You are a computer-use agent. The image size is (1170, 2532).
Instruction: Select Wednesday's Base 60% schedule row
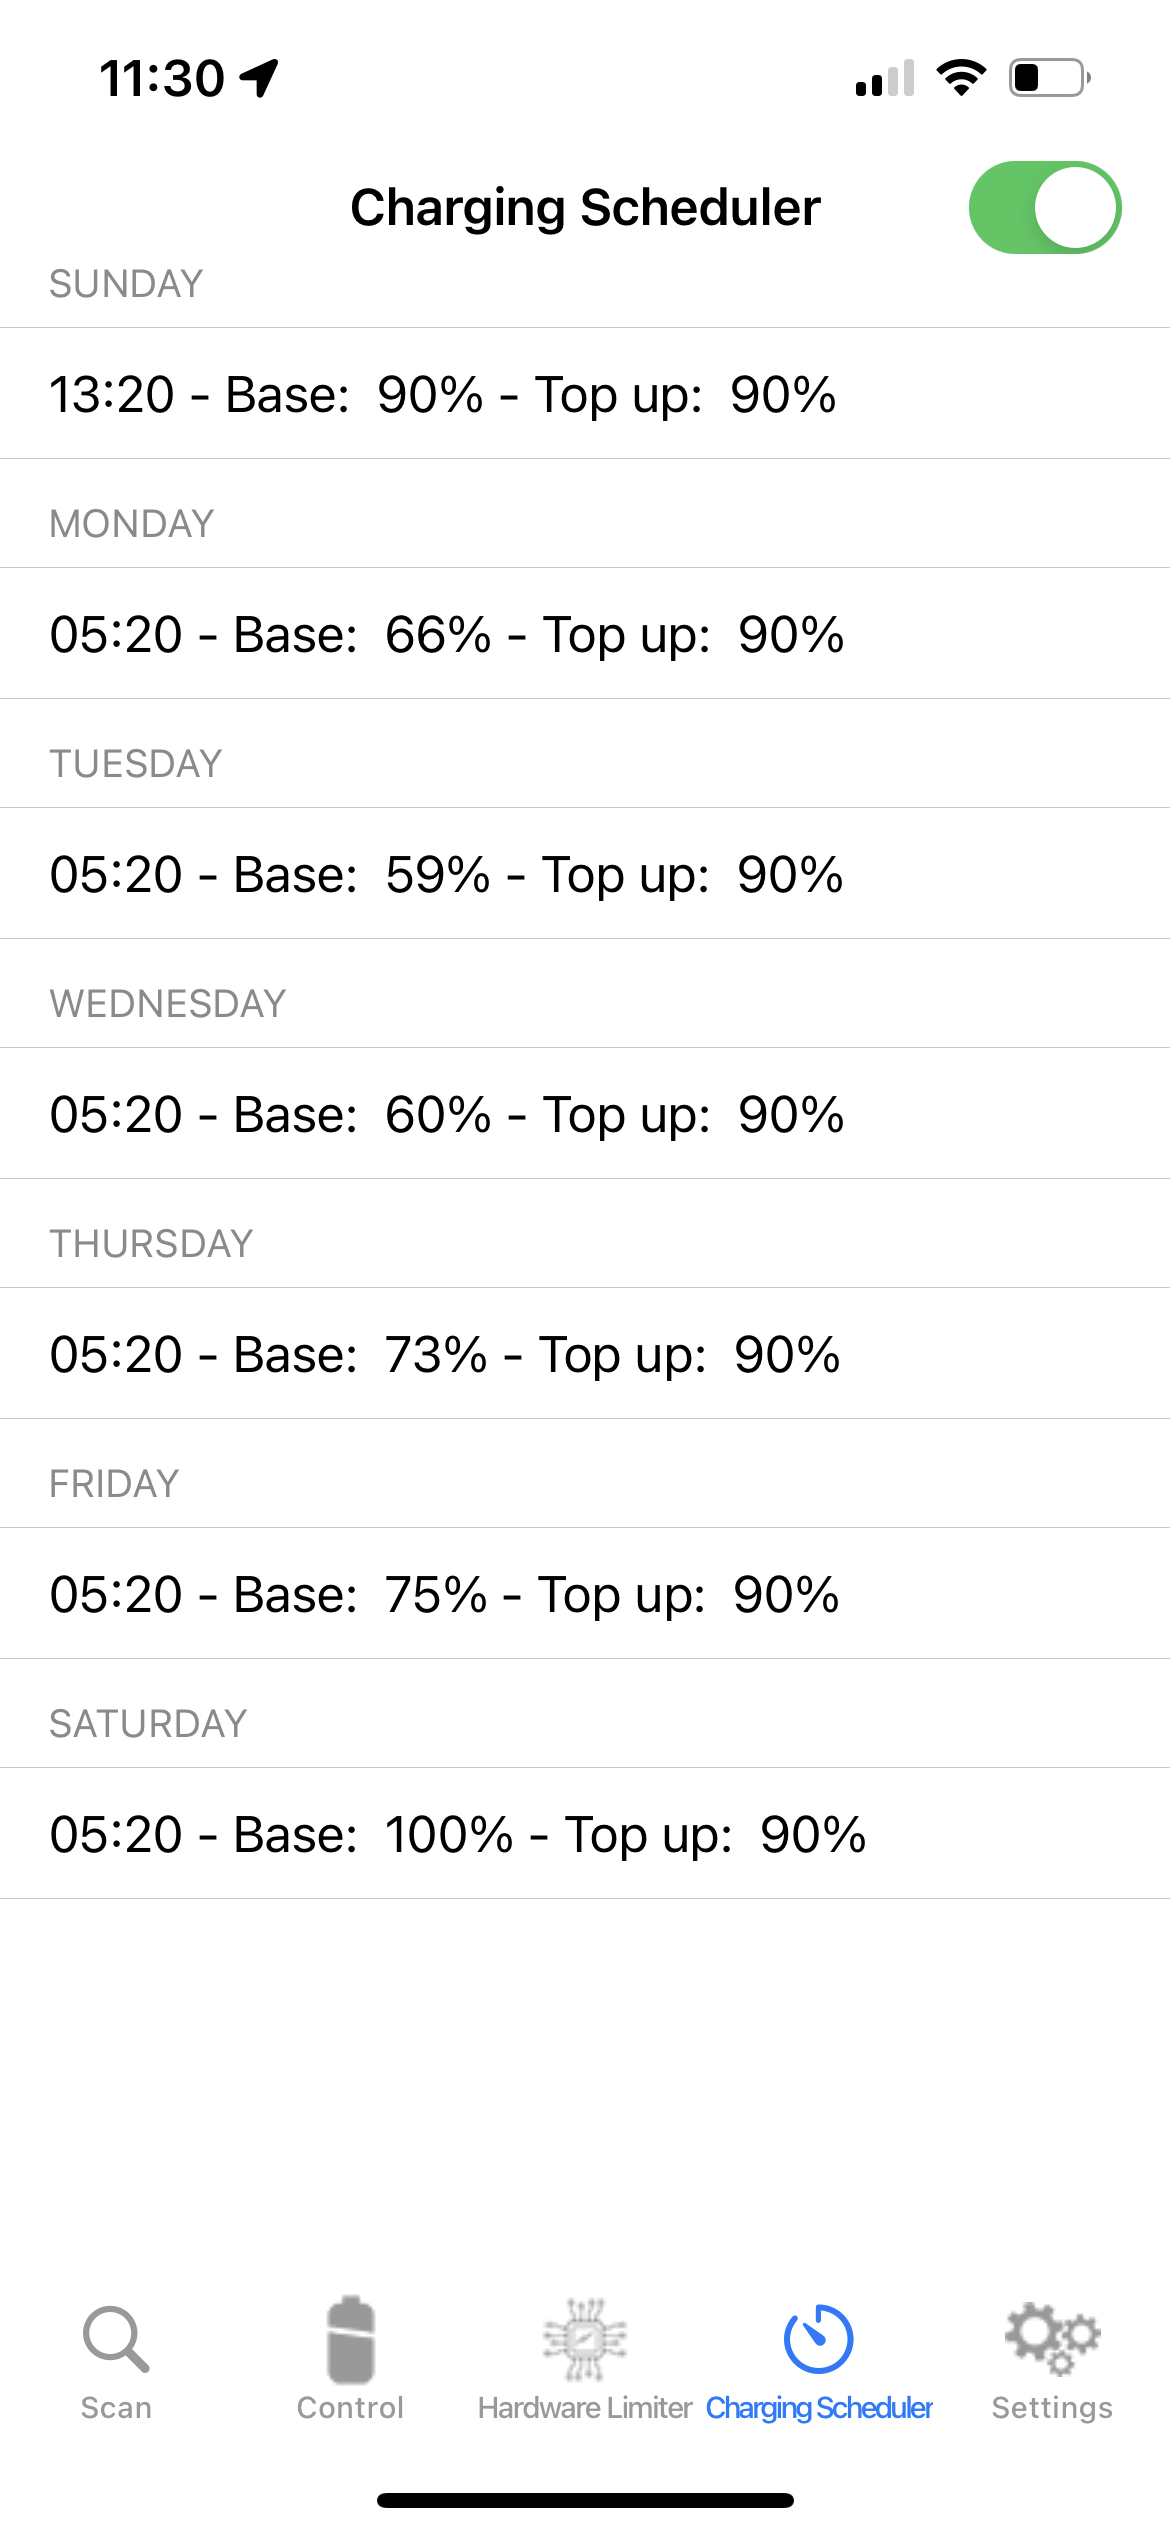585,1114
